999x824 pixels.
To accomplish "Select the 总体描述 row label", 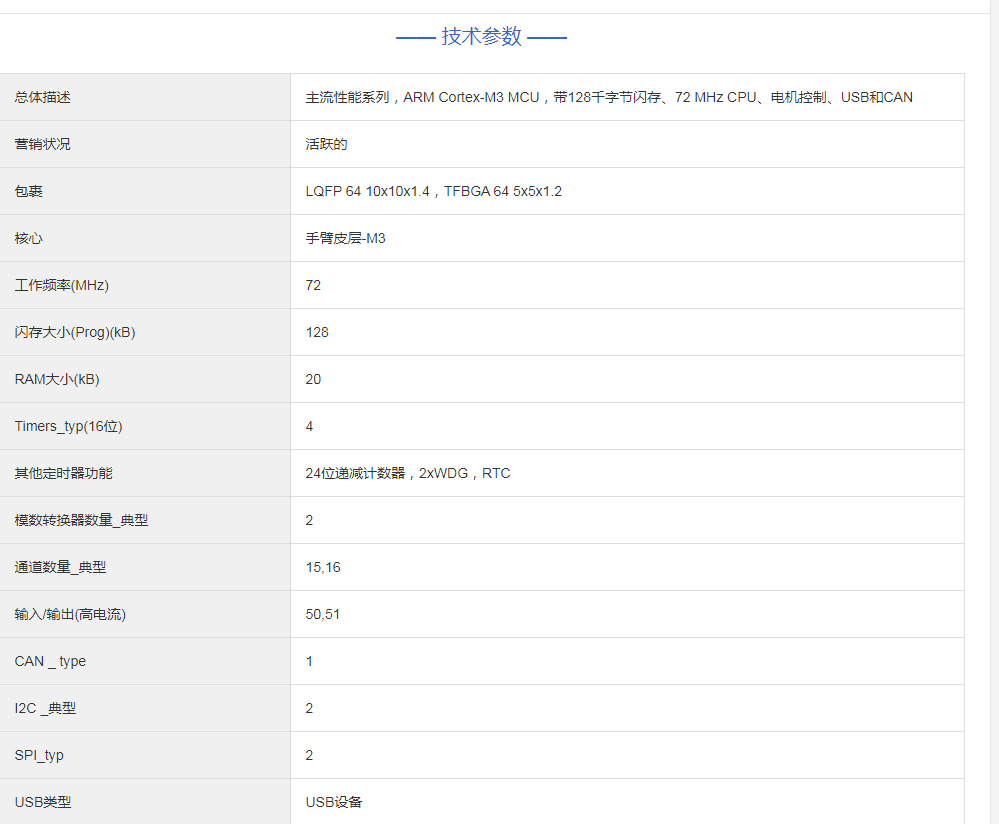I will coord(43,98).
